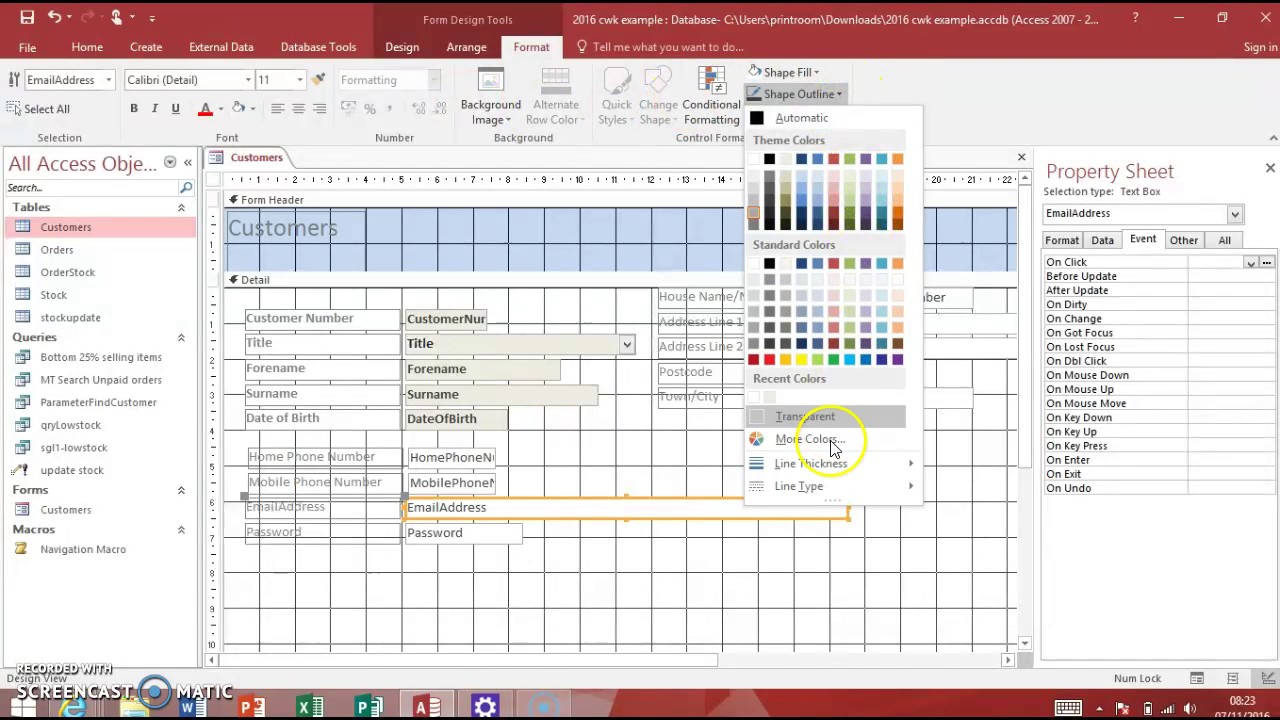The height and width of the screenshot is (720, 1280).
Task: Pick the black theme color swatch
Action: 769,158
